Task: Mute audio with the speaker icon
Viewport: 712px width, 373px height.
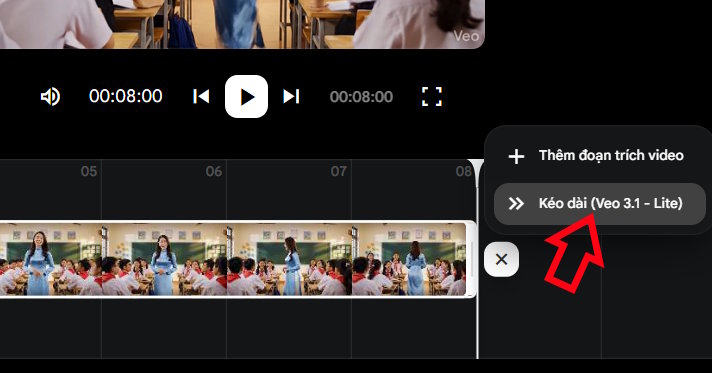Action: 50,96
